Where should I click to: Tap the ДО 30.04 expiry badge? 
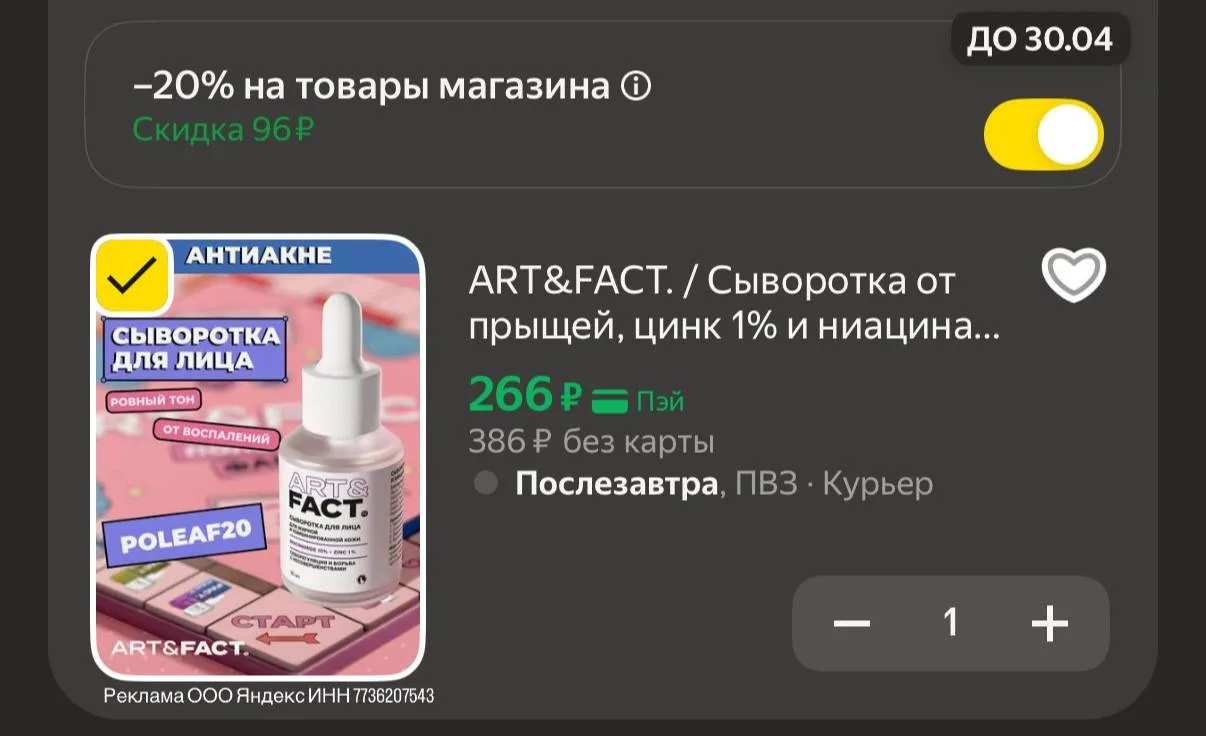pyautogui.click(x=1040, y=39)
